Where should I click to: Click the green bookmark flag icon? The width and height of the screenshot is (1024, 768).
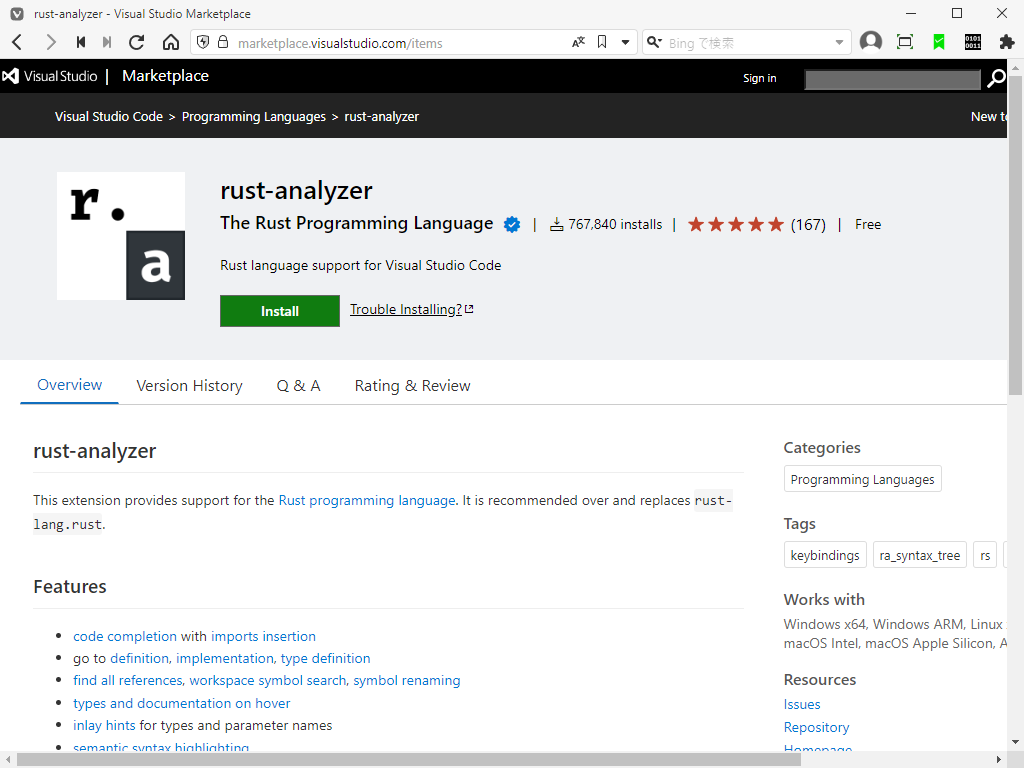938,42
